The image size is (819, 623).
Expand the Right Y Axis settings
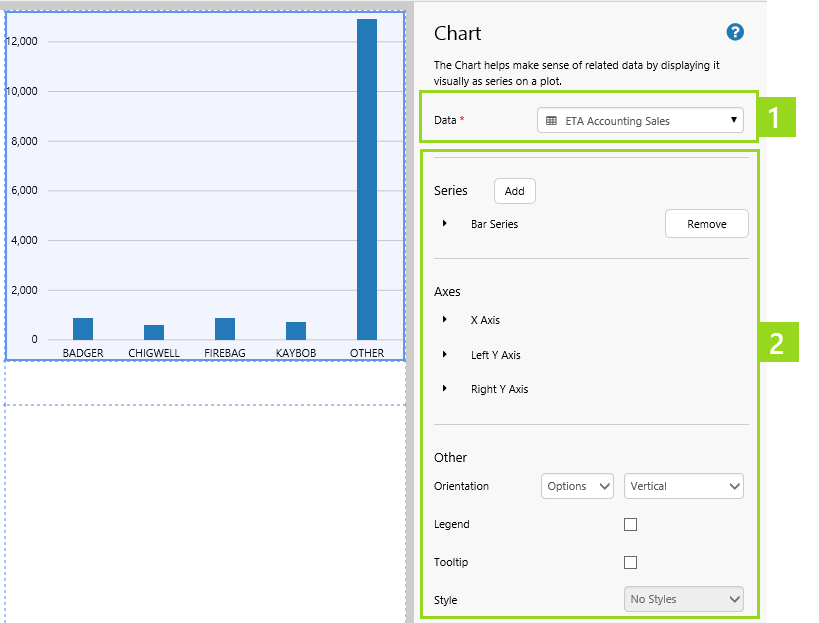pos(445,389)
